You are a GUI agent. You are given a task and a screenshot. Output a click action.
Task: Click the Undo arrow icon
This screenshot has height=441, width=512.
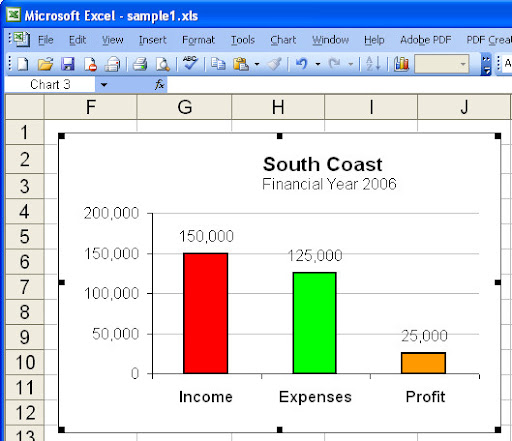[x=301, y=64]
